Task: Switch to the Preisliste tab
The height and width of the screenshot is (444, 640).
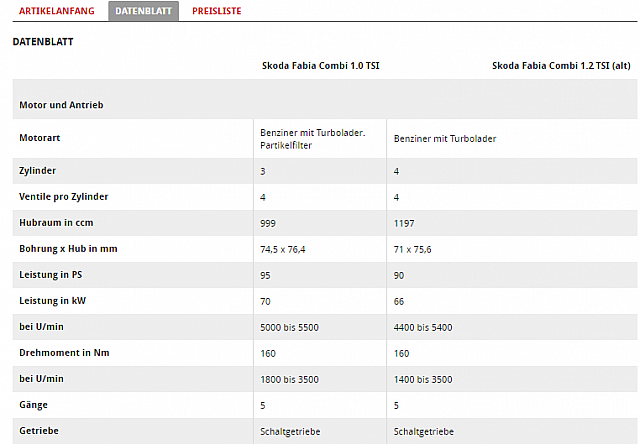Action: [217, 11]
